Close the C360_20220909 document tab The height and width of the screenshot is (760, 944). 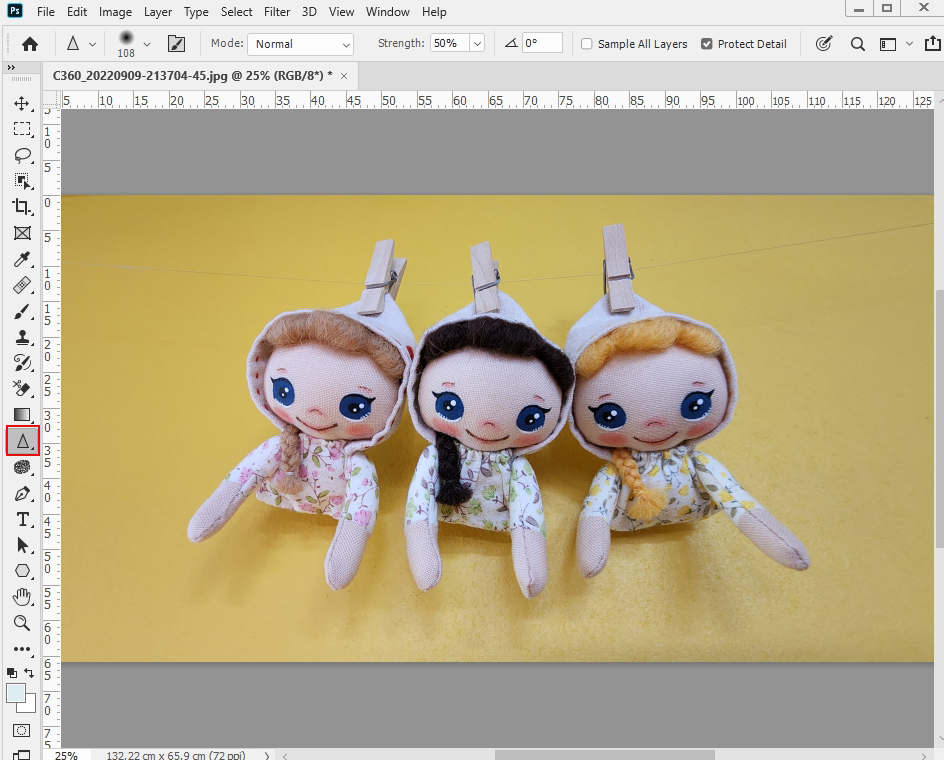(x=344, y=76)
